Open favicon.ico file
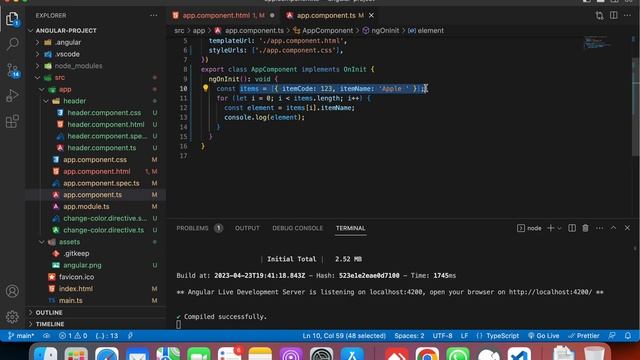Screen dimensions: 640x360 [x=96, y=277]
